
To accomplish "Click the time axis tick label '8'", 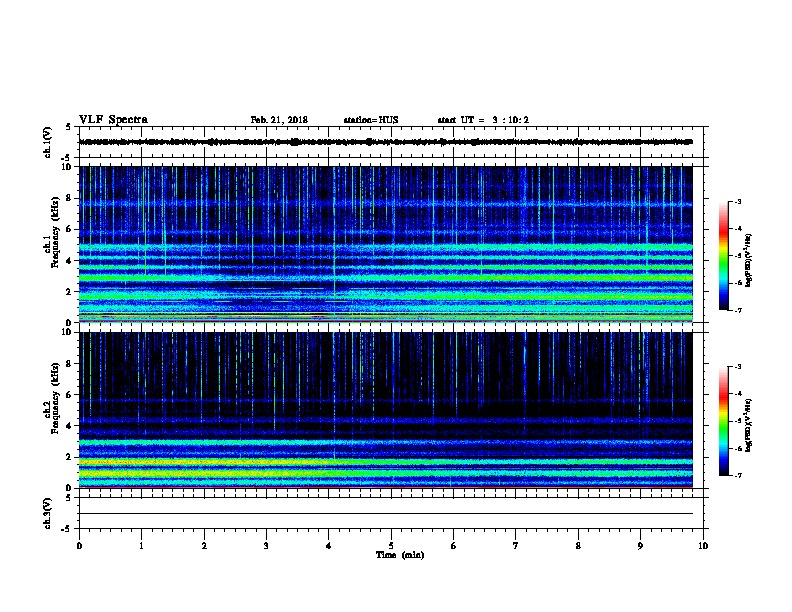I will tap(578, 546).
